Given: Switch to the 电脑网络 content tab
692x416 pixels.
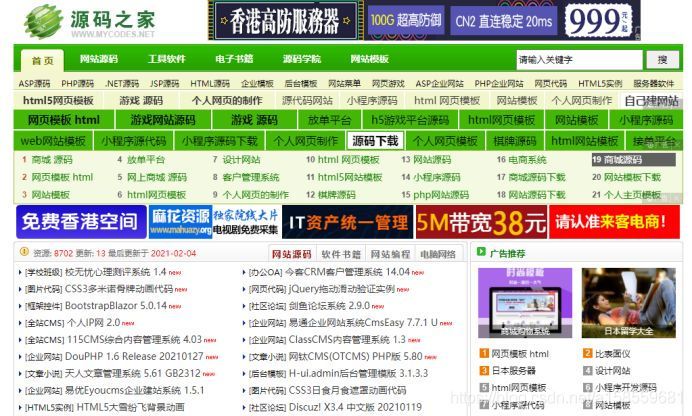Looking at the screenshot, I should tap(438, 254).
